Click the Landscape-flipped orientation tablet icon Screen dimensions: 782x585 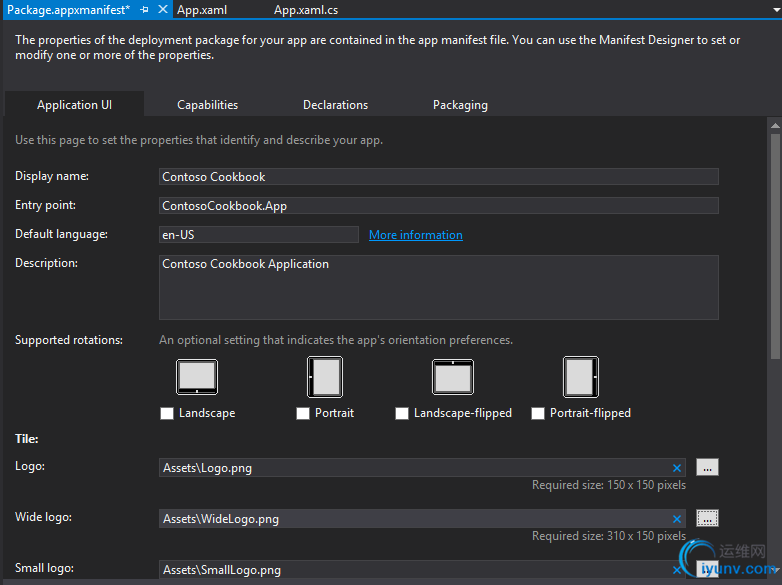pyautogui.click(x=453, y=377)
